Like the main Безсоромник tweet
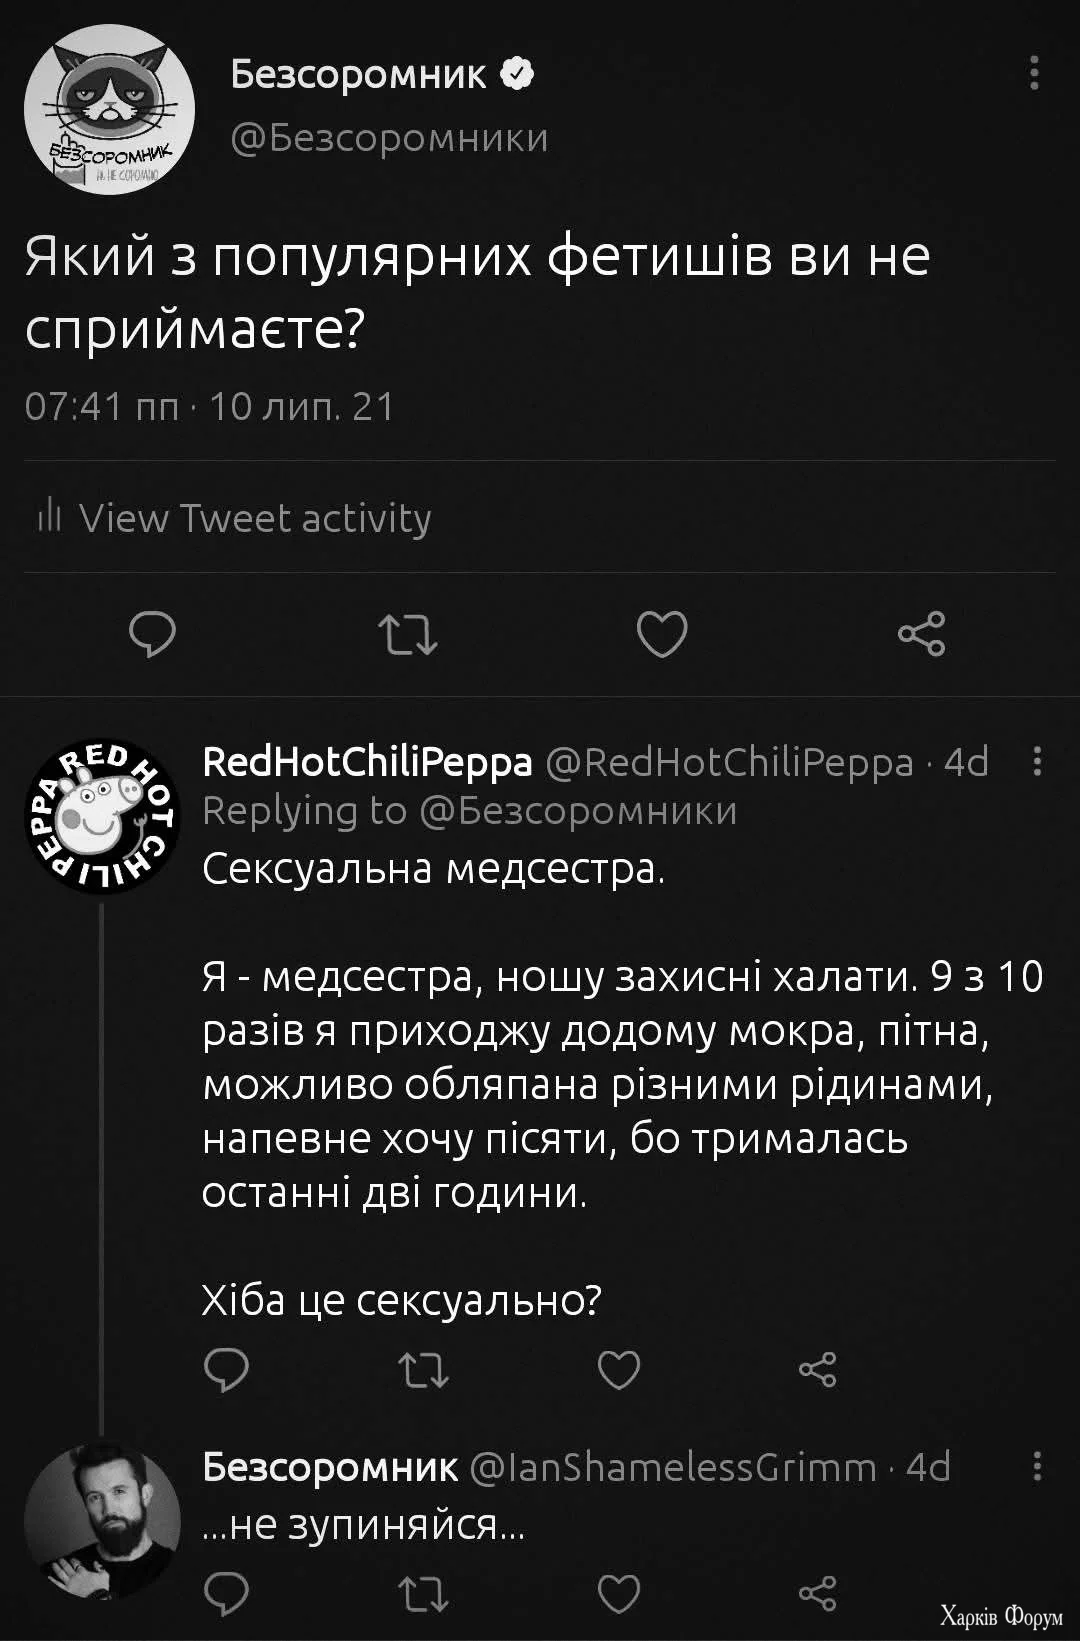This screenshot has height=1641, width=1080. tap(662, 634)
